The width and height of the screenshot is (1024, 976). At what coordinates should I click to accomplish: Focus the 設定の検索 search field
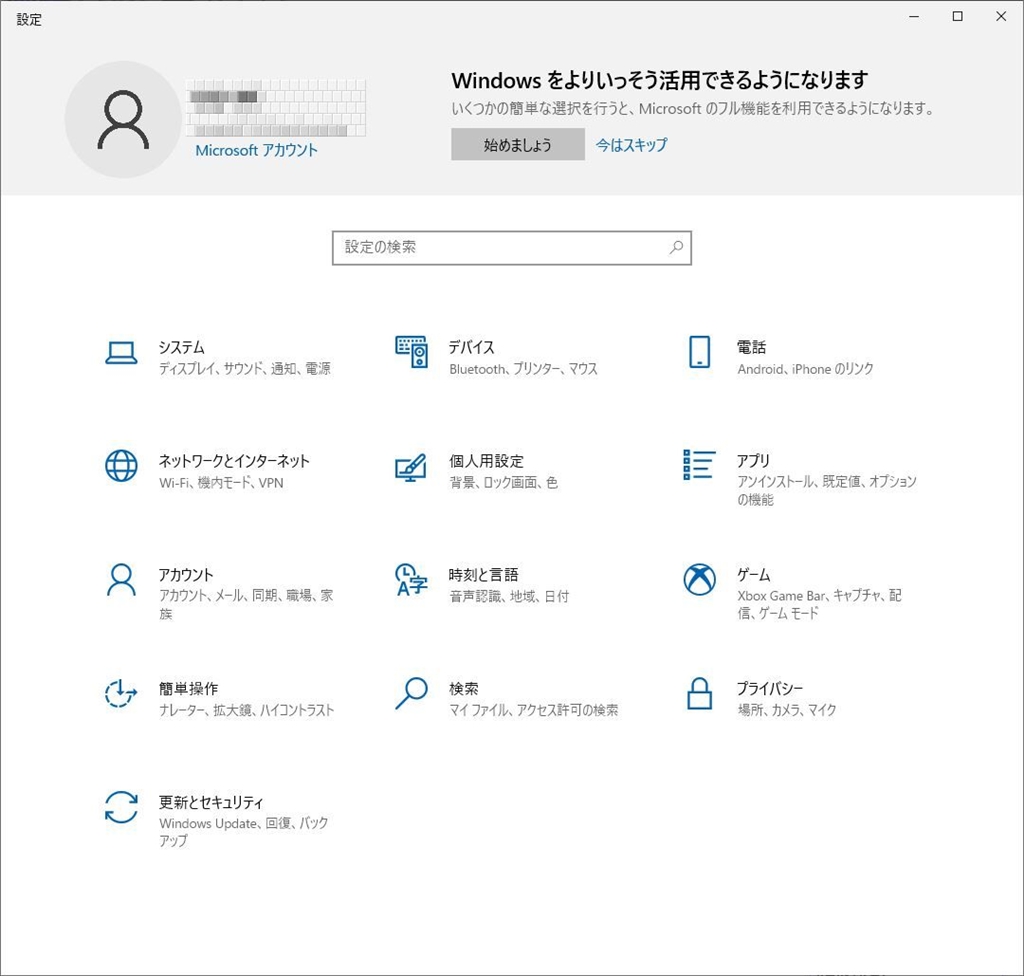[x=512, y=248]
